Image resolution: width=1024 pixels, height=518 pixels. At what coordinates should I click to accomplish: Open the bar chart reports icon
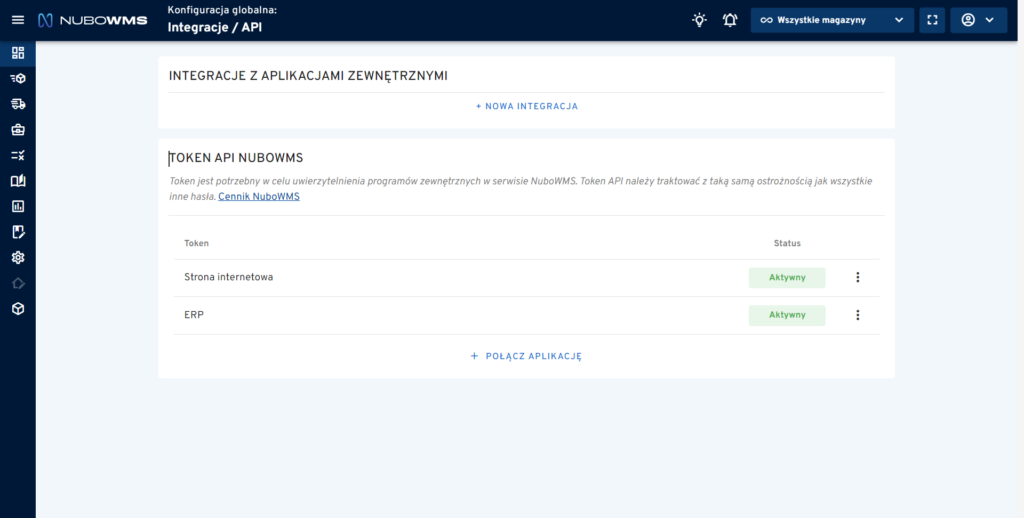coord(18,206)
